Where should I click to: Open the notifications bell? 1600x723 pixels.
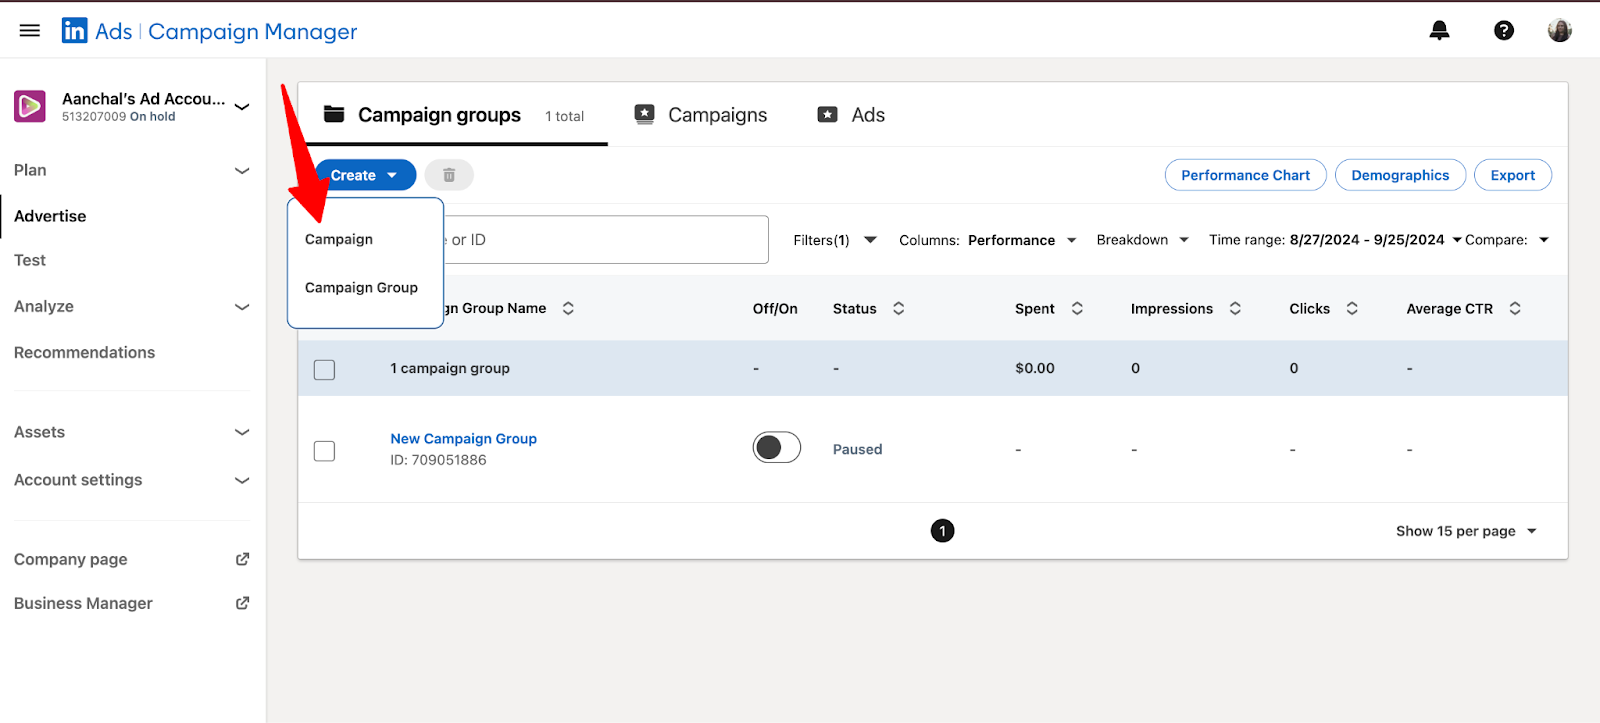point(1439,30)
